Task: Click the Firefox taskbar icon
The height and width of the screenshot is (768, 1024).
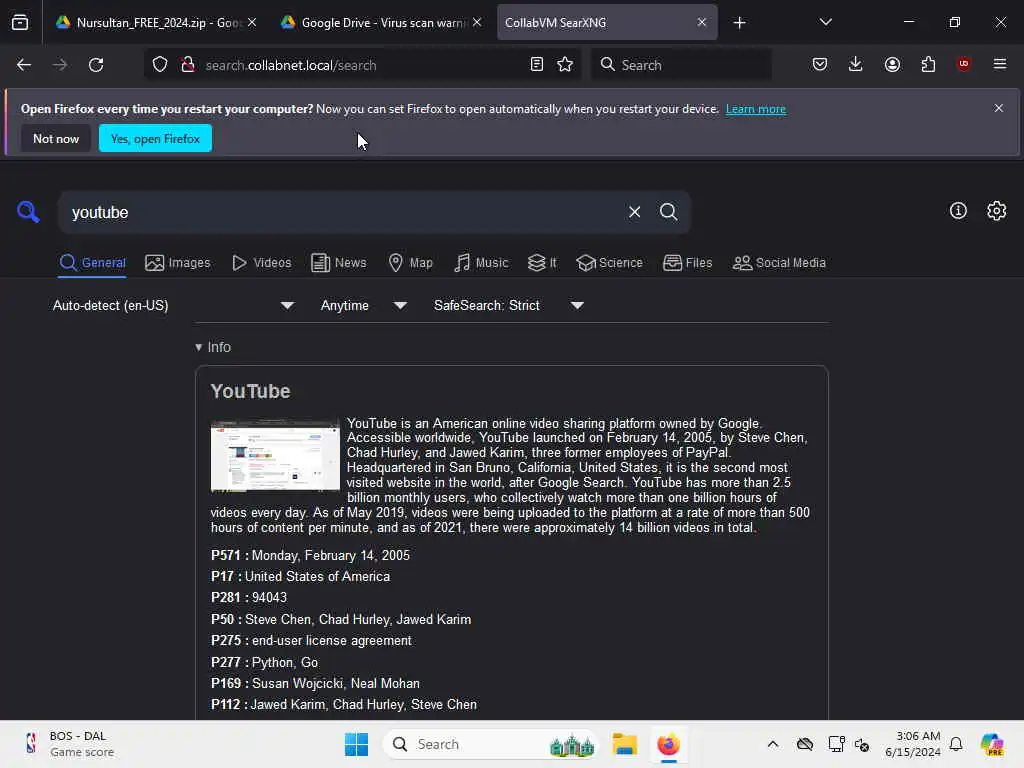Action: pos(668,744)
